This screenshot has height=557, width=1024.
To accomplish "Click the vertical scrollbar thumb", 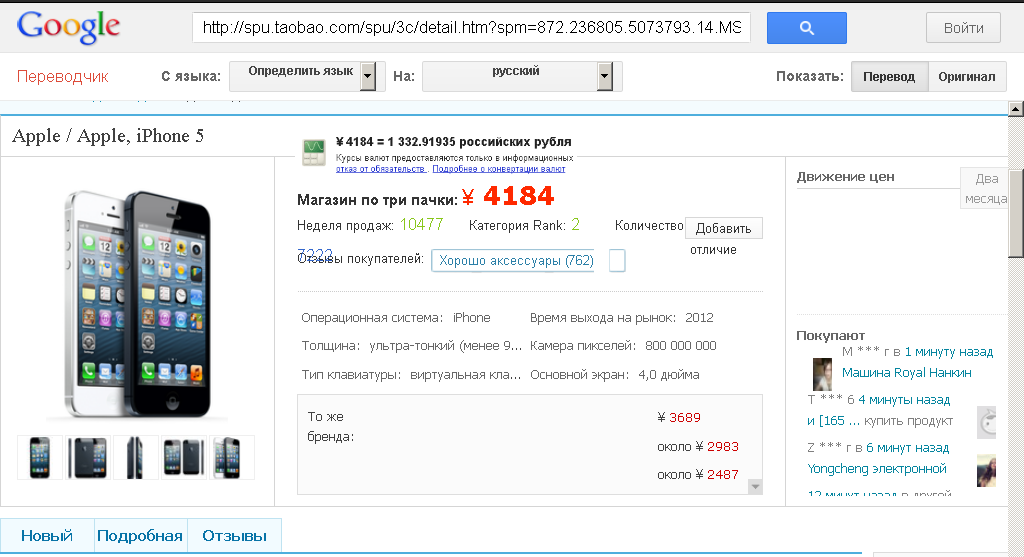I will pos(1016,214).
